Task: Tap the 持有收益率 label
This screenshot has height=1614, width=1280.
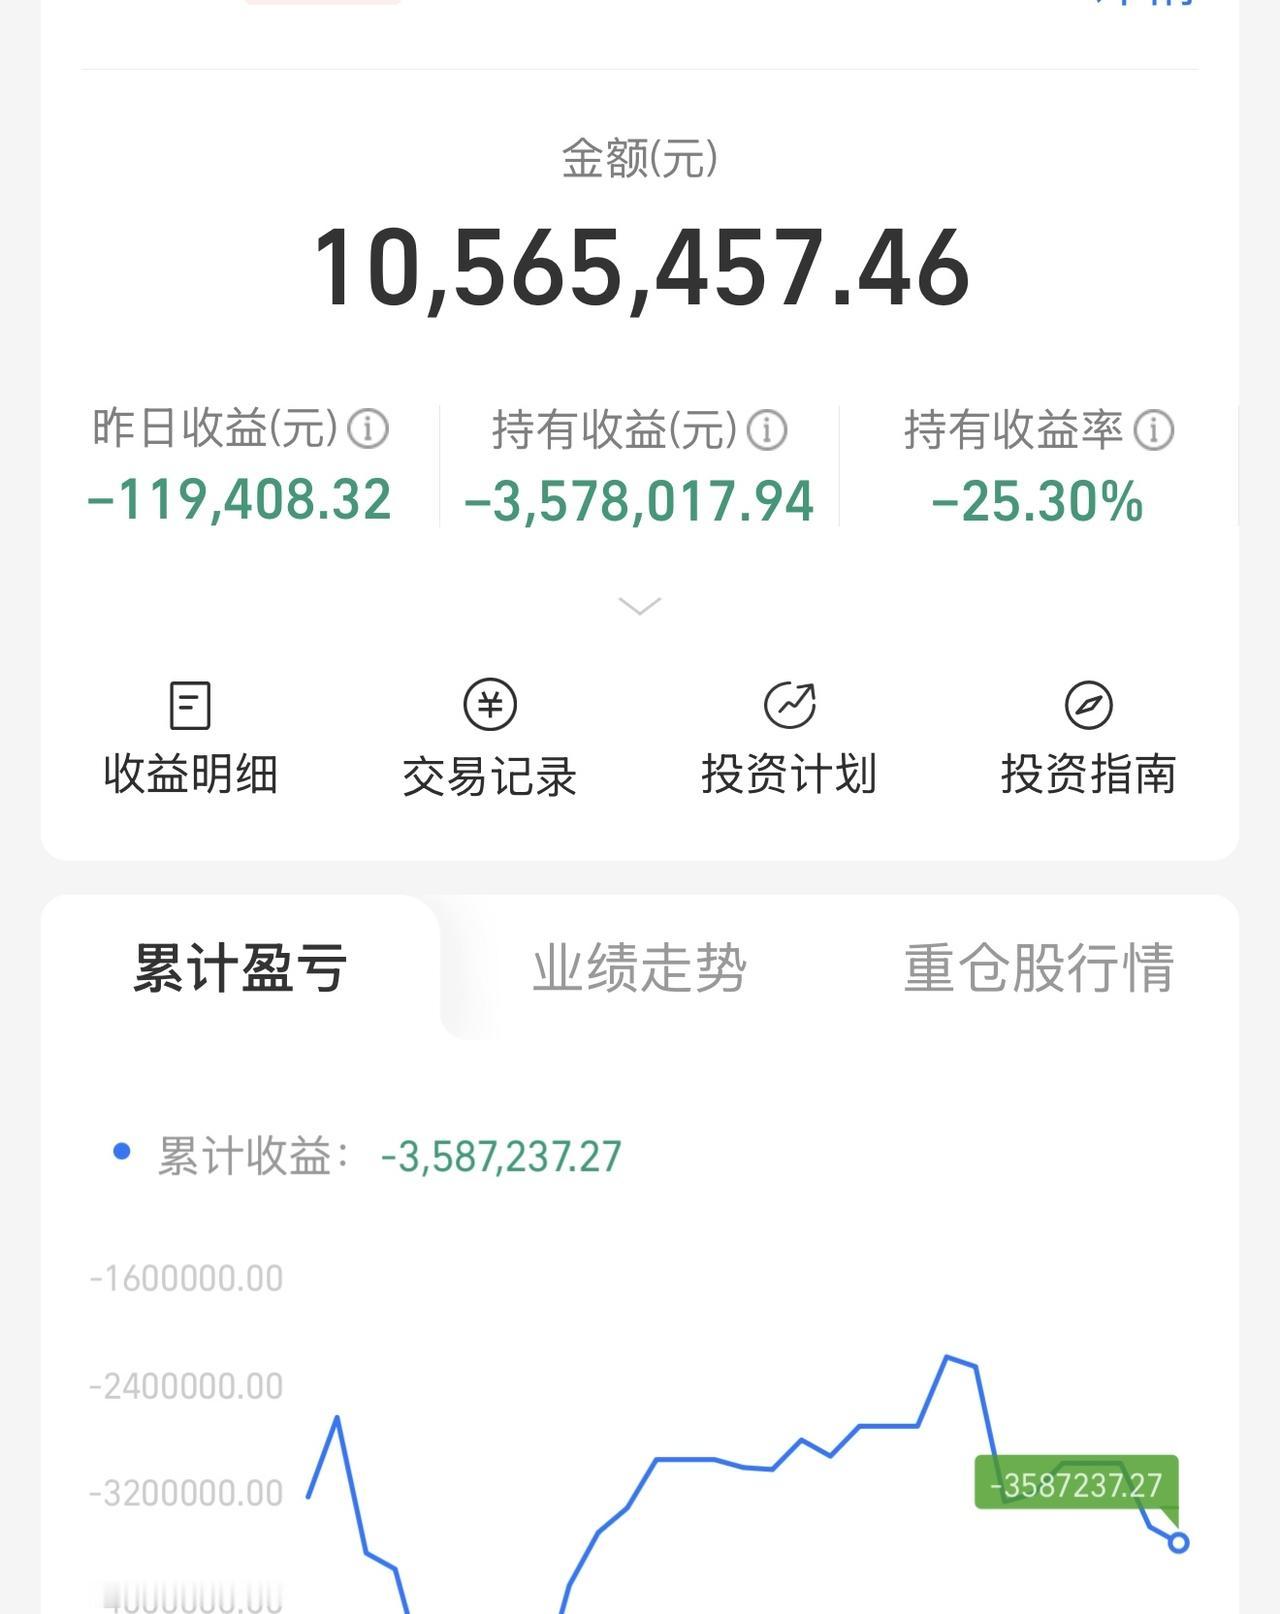Action: pos(1014,430)
